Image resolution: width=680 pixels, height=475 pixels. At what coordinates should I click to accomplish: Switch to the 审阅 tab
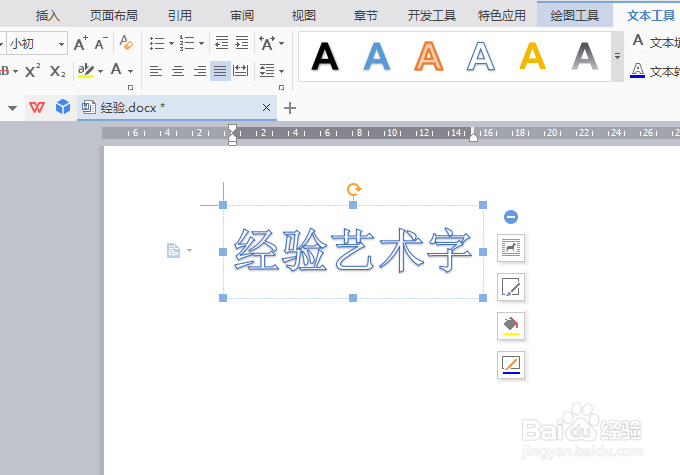pyautogui.click(x=242, y=16)
